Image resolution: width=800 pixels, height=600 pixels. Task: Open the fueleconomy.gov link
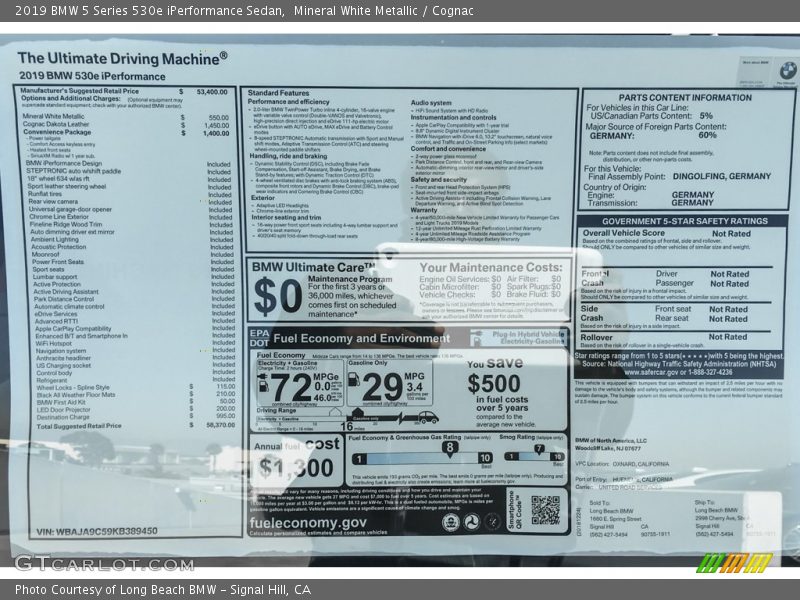(x=308, y=523)
